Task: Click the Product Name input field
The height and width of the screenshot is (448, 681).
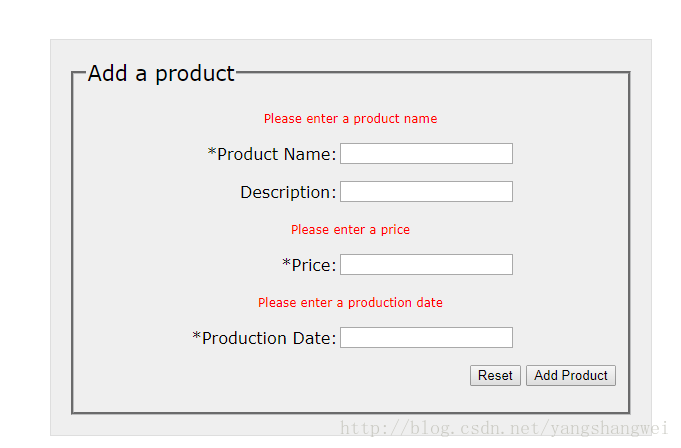Action: pyautogui.click(x=426, y=154)
